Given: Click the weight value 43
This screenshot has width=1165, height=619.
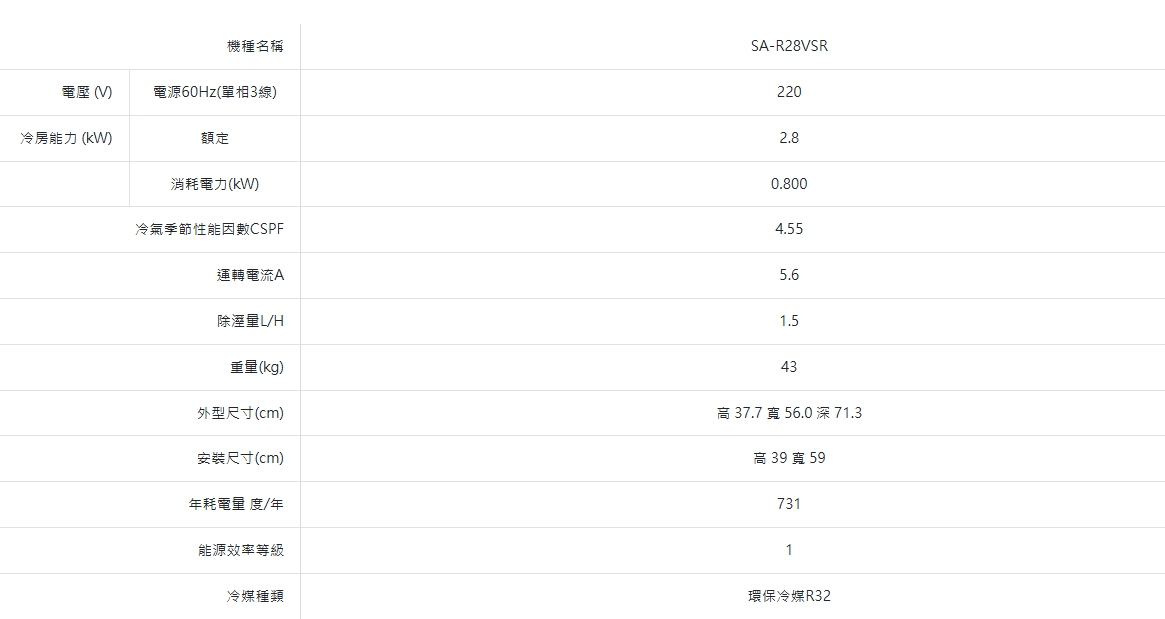Looking at the screenshot, I should click(x=789, y=367).
